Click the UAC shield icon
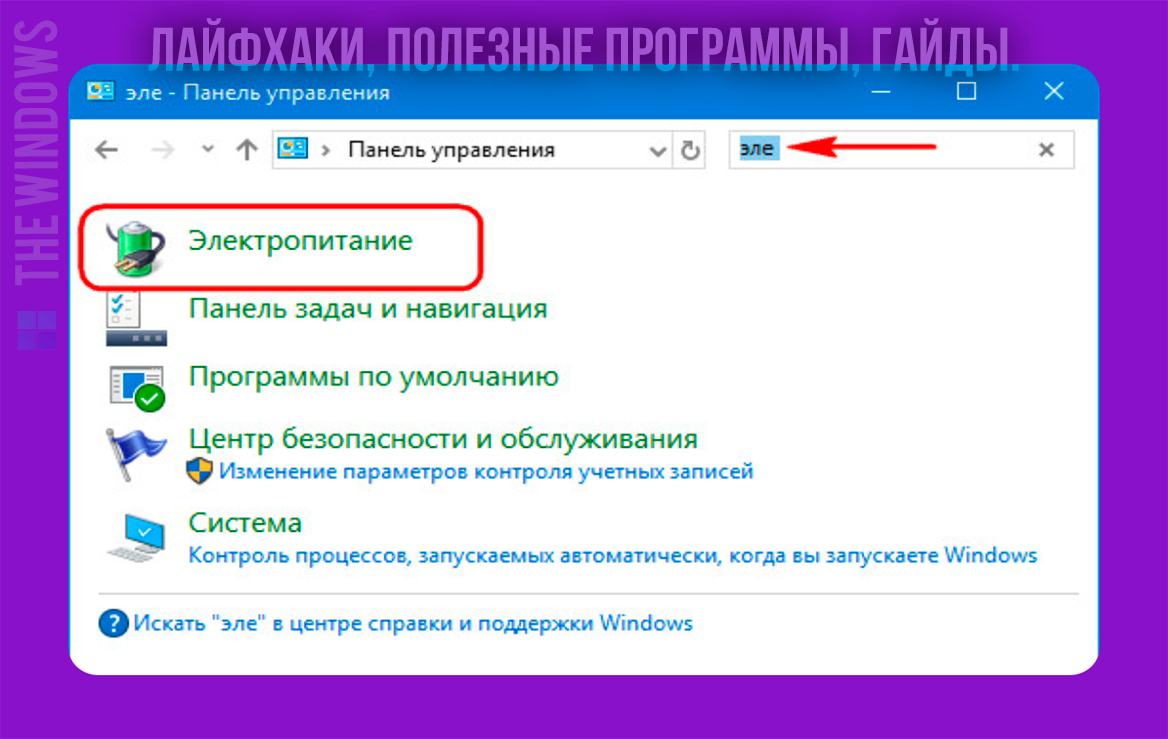This screenshot has height=739, width=1168. pos(199,471)
